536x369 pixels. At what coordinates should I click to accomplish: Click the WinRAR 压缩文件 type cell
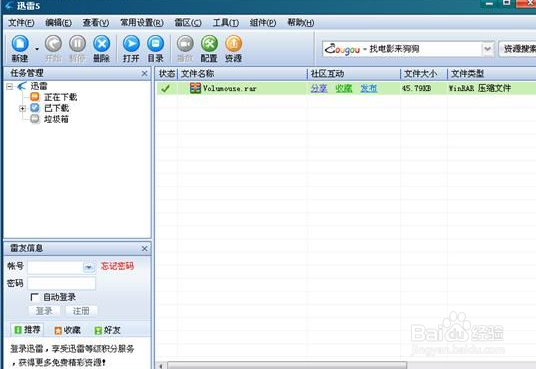coord(480,88)
